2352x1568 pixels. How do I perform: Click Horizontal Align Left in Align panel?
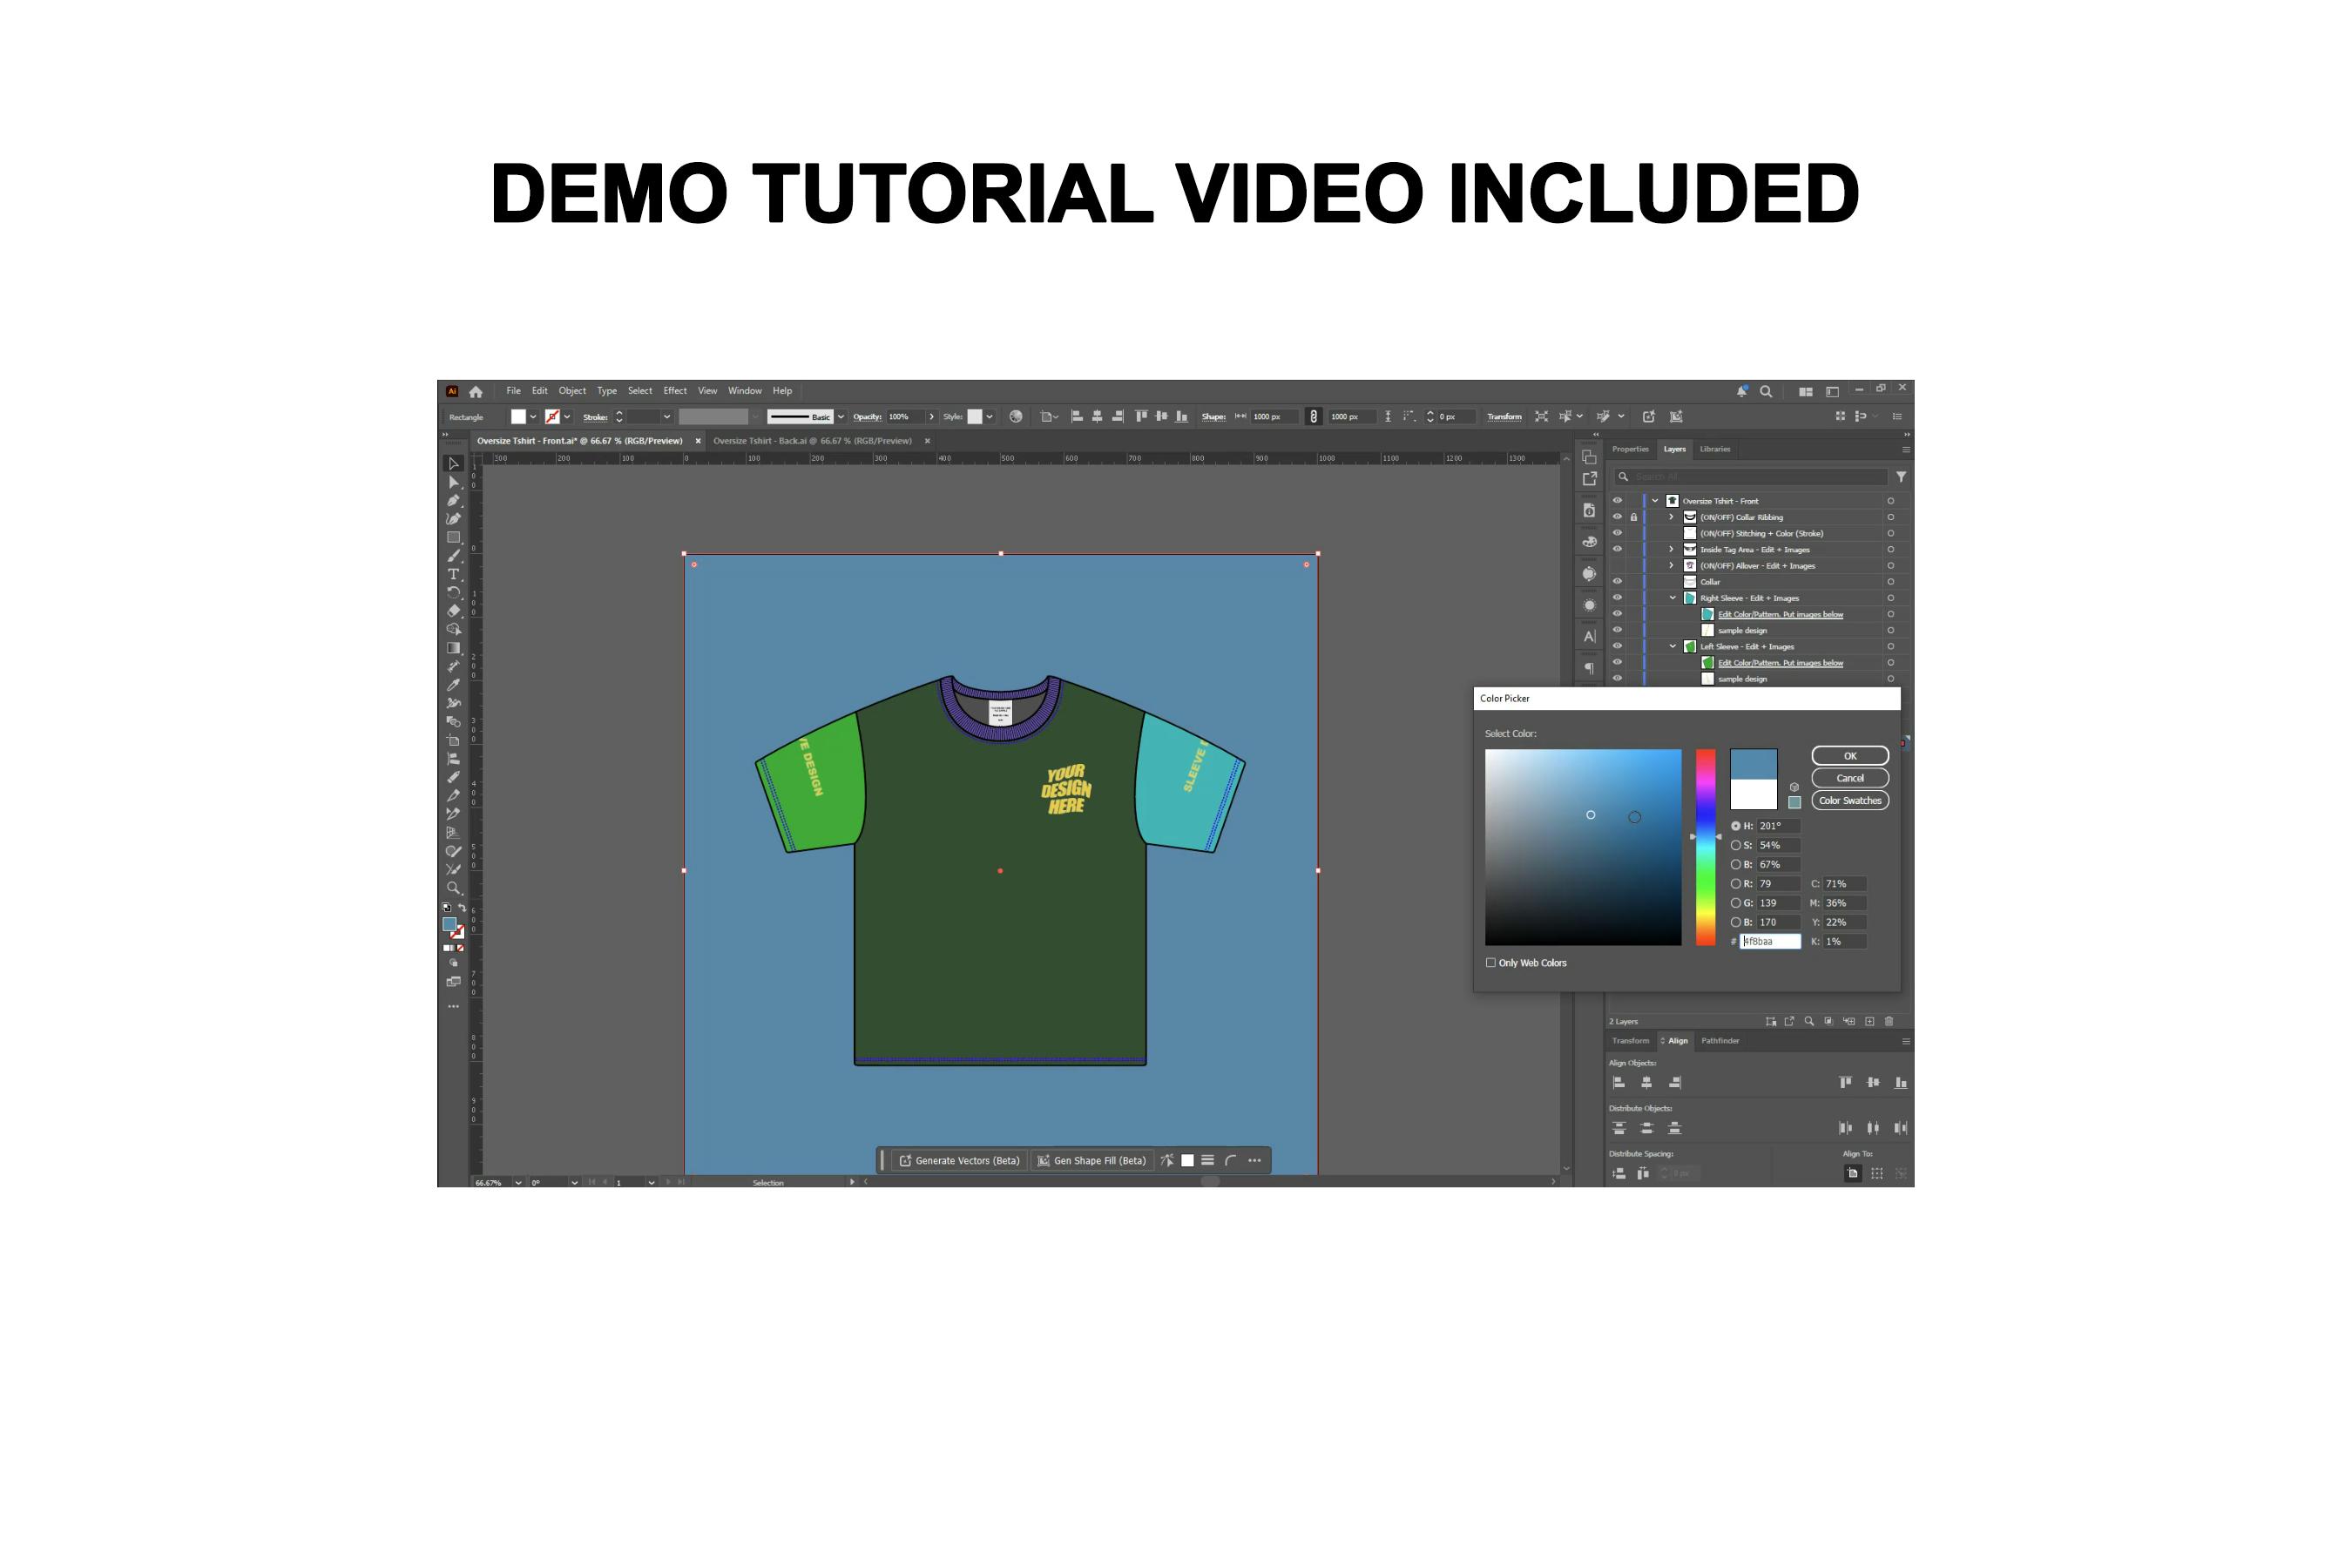1619,1082
